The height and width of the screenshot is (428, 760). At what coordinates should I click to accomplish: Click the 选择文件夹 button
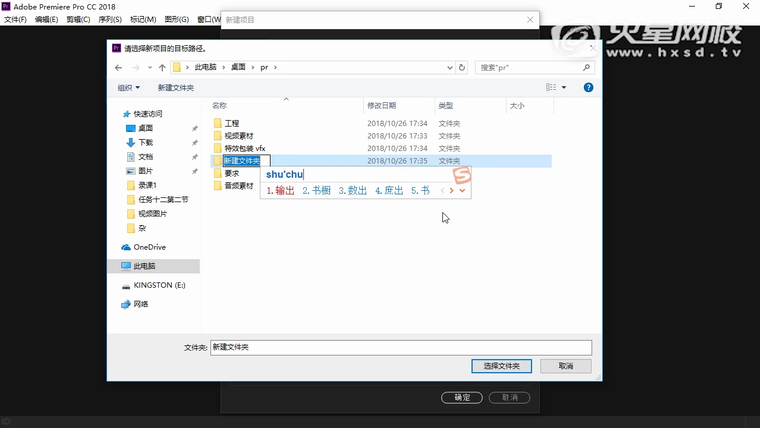click(x=501, y=366)
